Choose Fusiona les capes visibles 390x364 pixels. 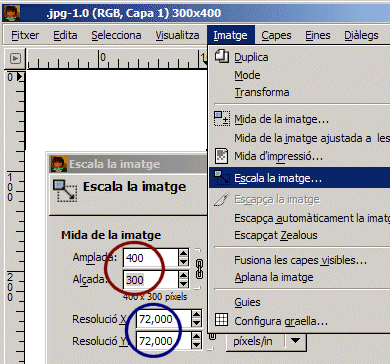click(300, 260)
